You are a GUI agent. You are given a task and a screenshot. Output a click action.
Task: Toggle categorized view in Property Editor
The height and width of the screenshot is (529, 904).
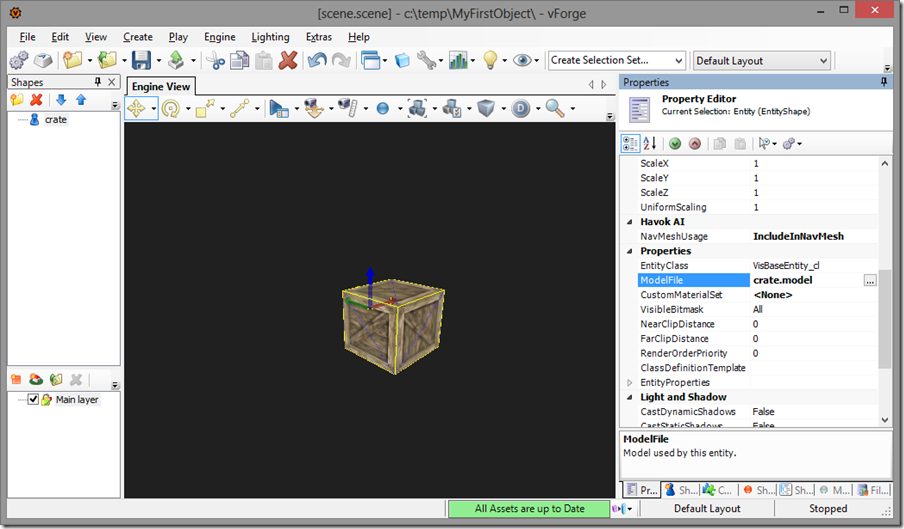coord(630,144)
